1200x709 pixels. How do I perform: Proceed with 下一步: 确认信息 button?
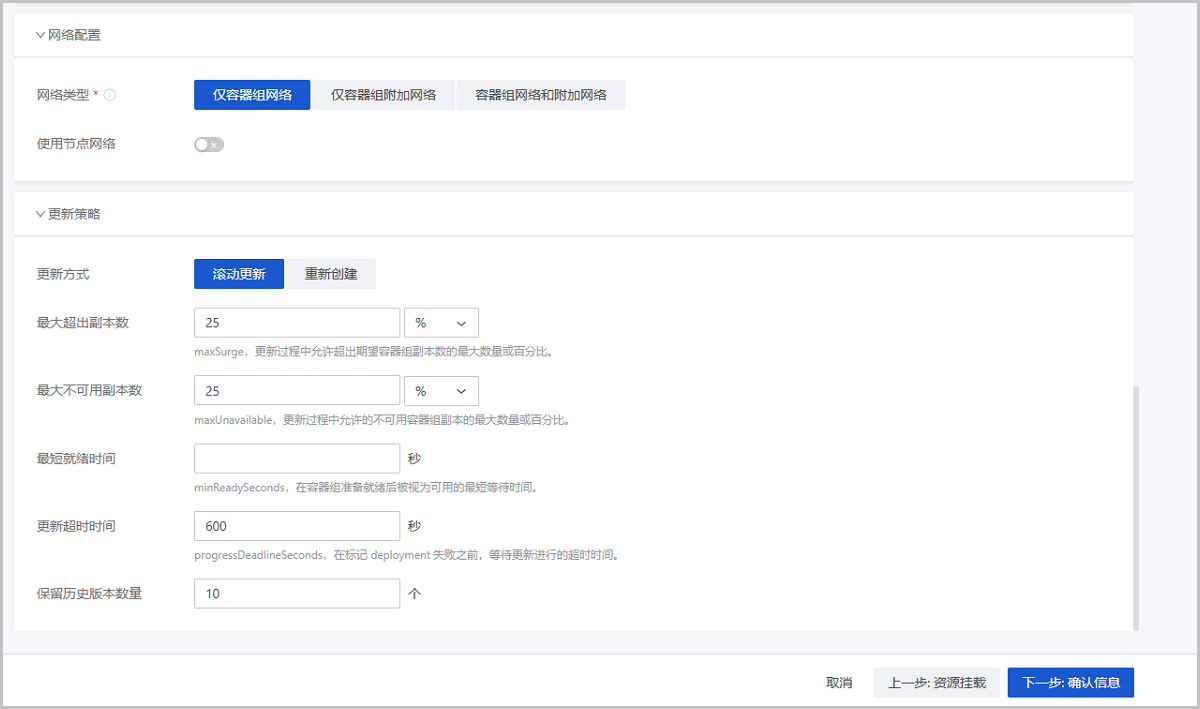pyautogui.click(x=1071, y=683)
